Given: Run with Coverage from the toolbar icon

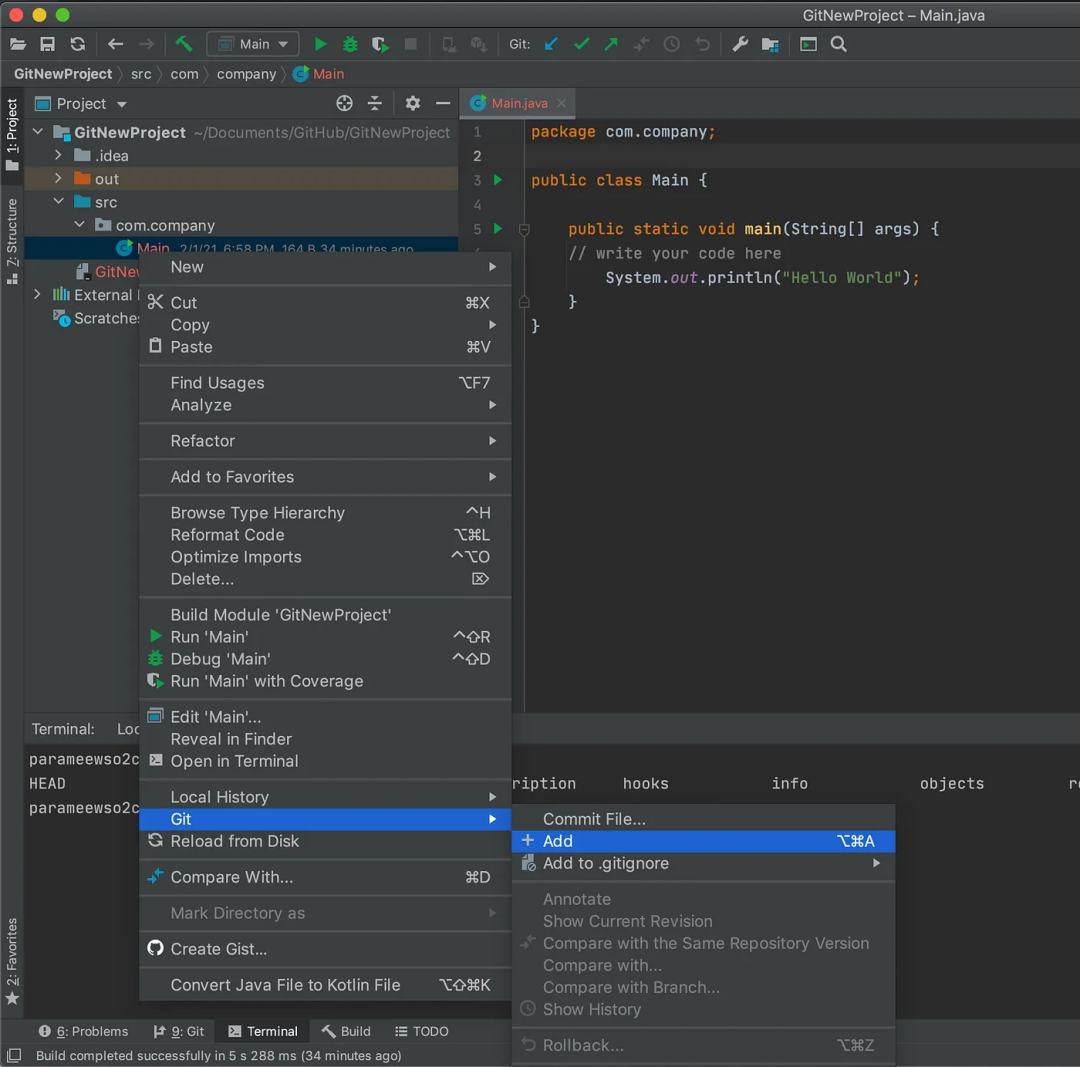Looking at the screenshot, I should [380, 45].
